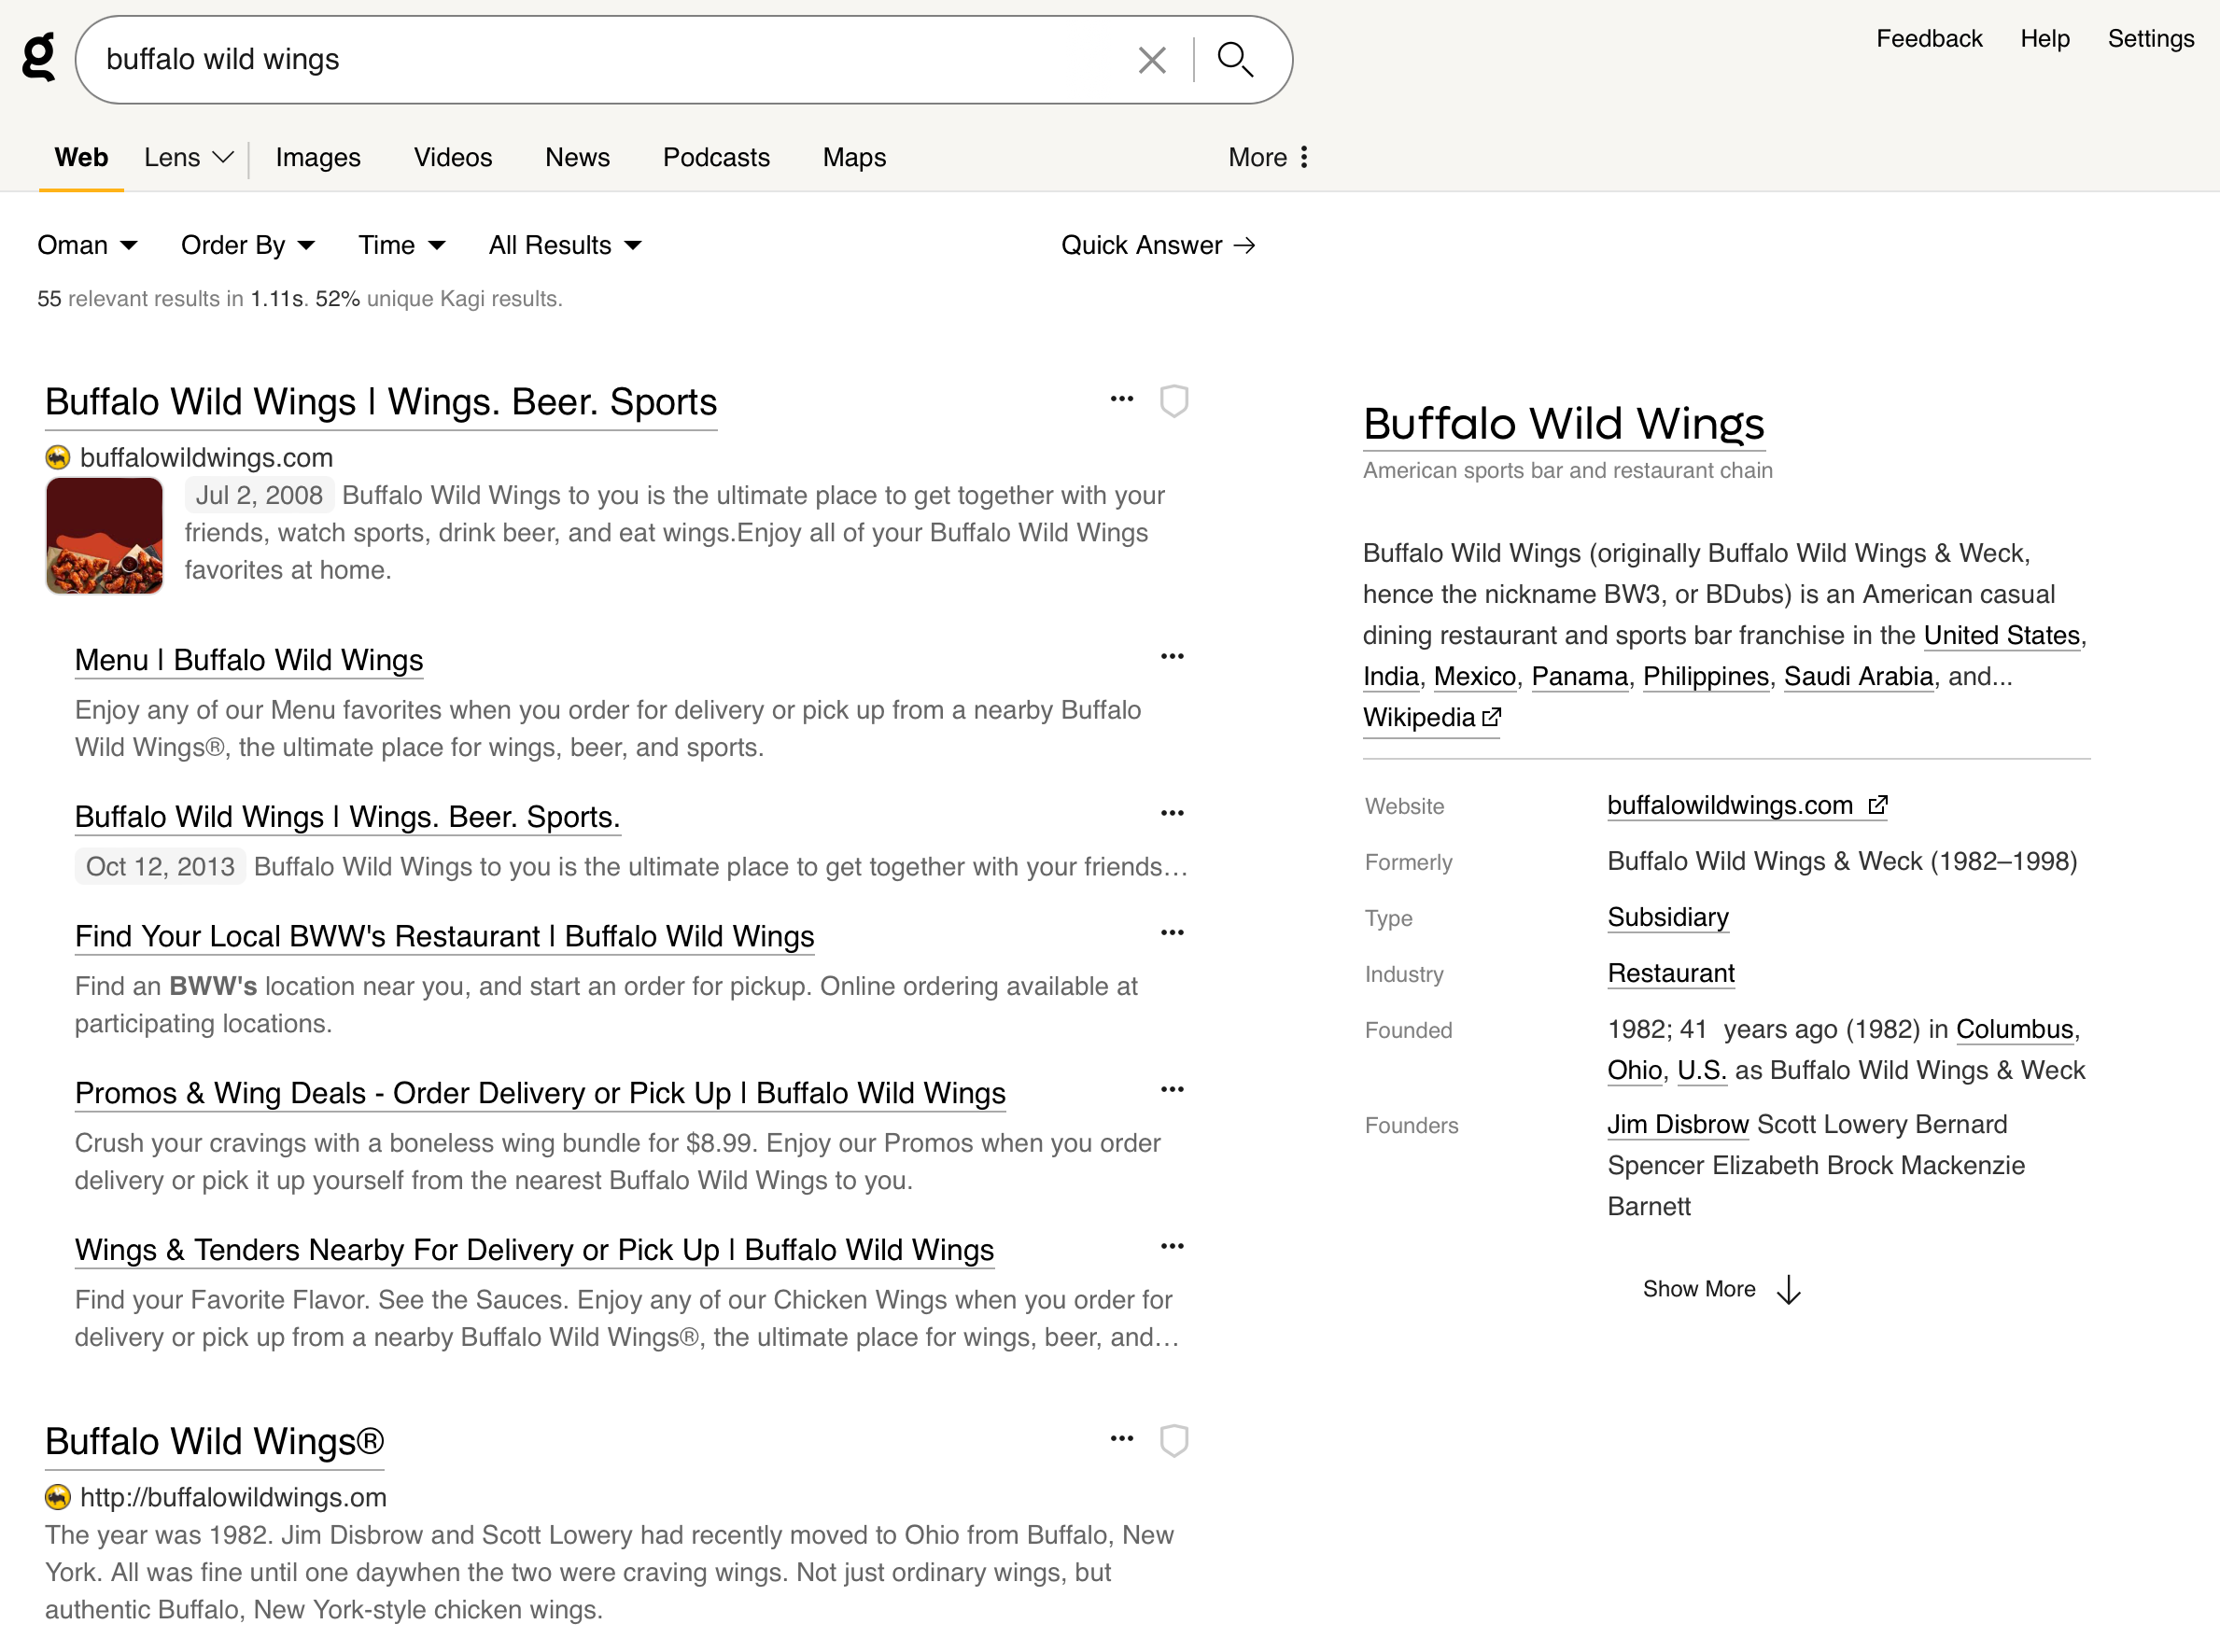Open options dots for Promos & Wing Deals
The image size is (2220, 1652).
[1172, 1090]
